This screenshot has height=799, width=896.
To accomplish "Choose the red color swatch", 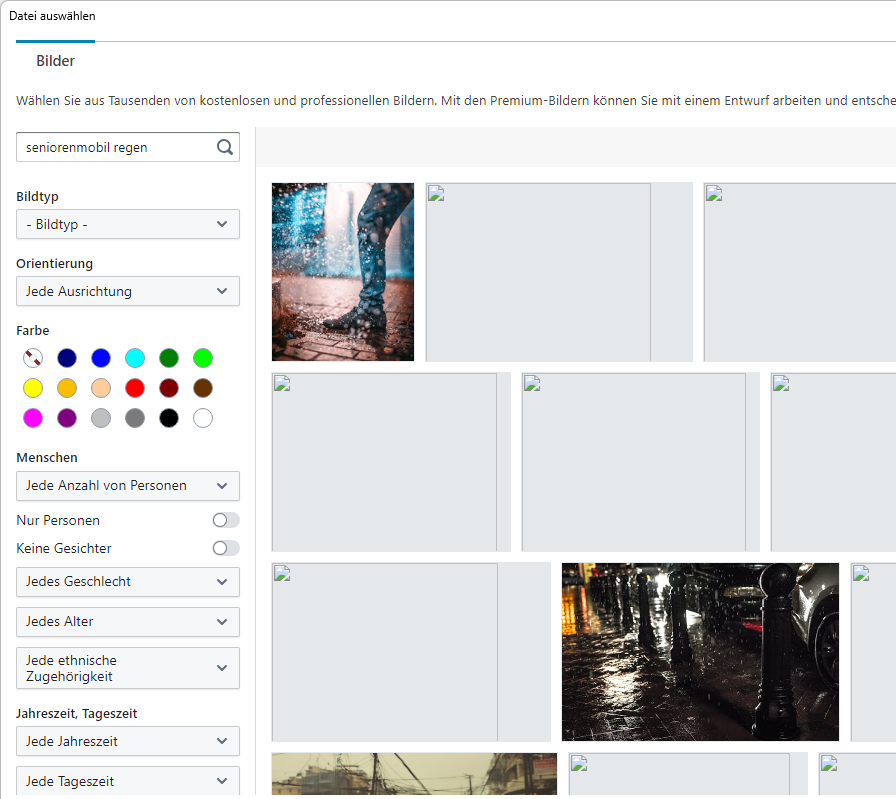I will (x=135, y=388).
